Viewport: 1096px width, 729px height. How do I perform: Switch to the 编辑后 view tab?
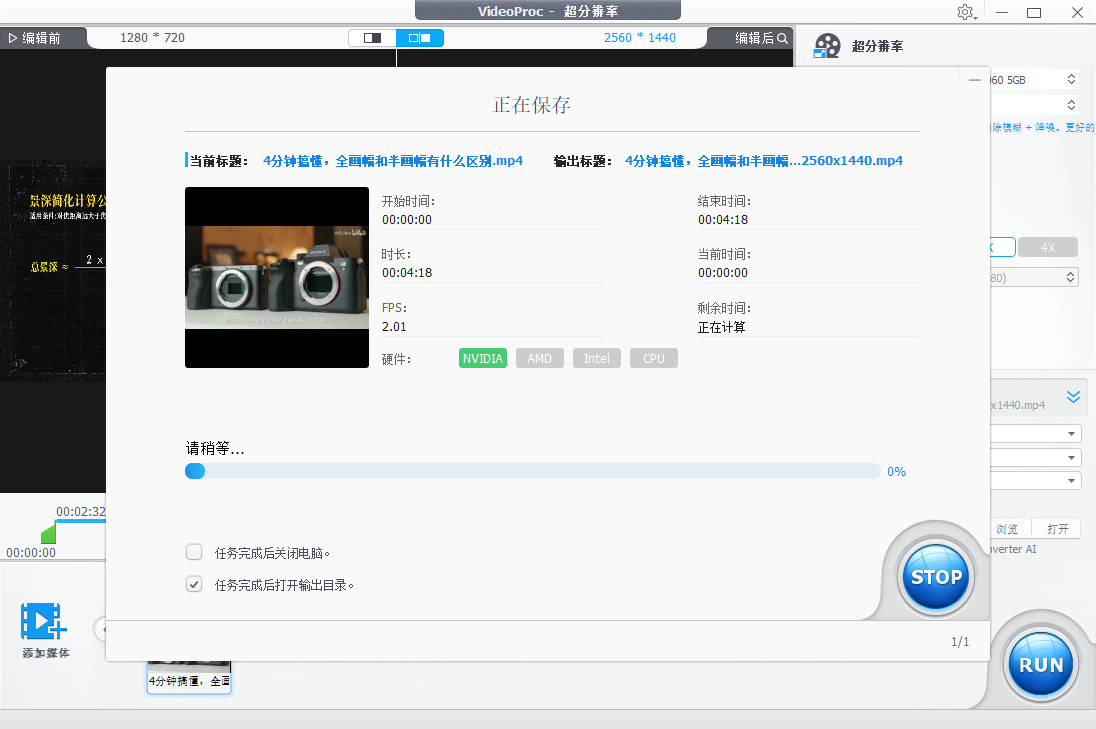pyautogui.click(x=754, y=38)
